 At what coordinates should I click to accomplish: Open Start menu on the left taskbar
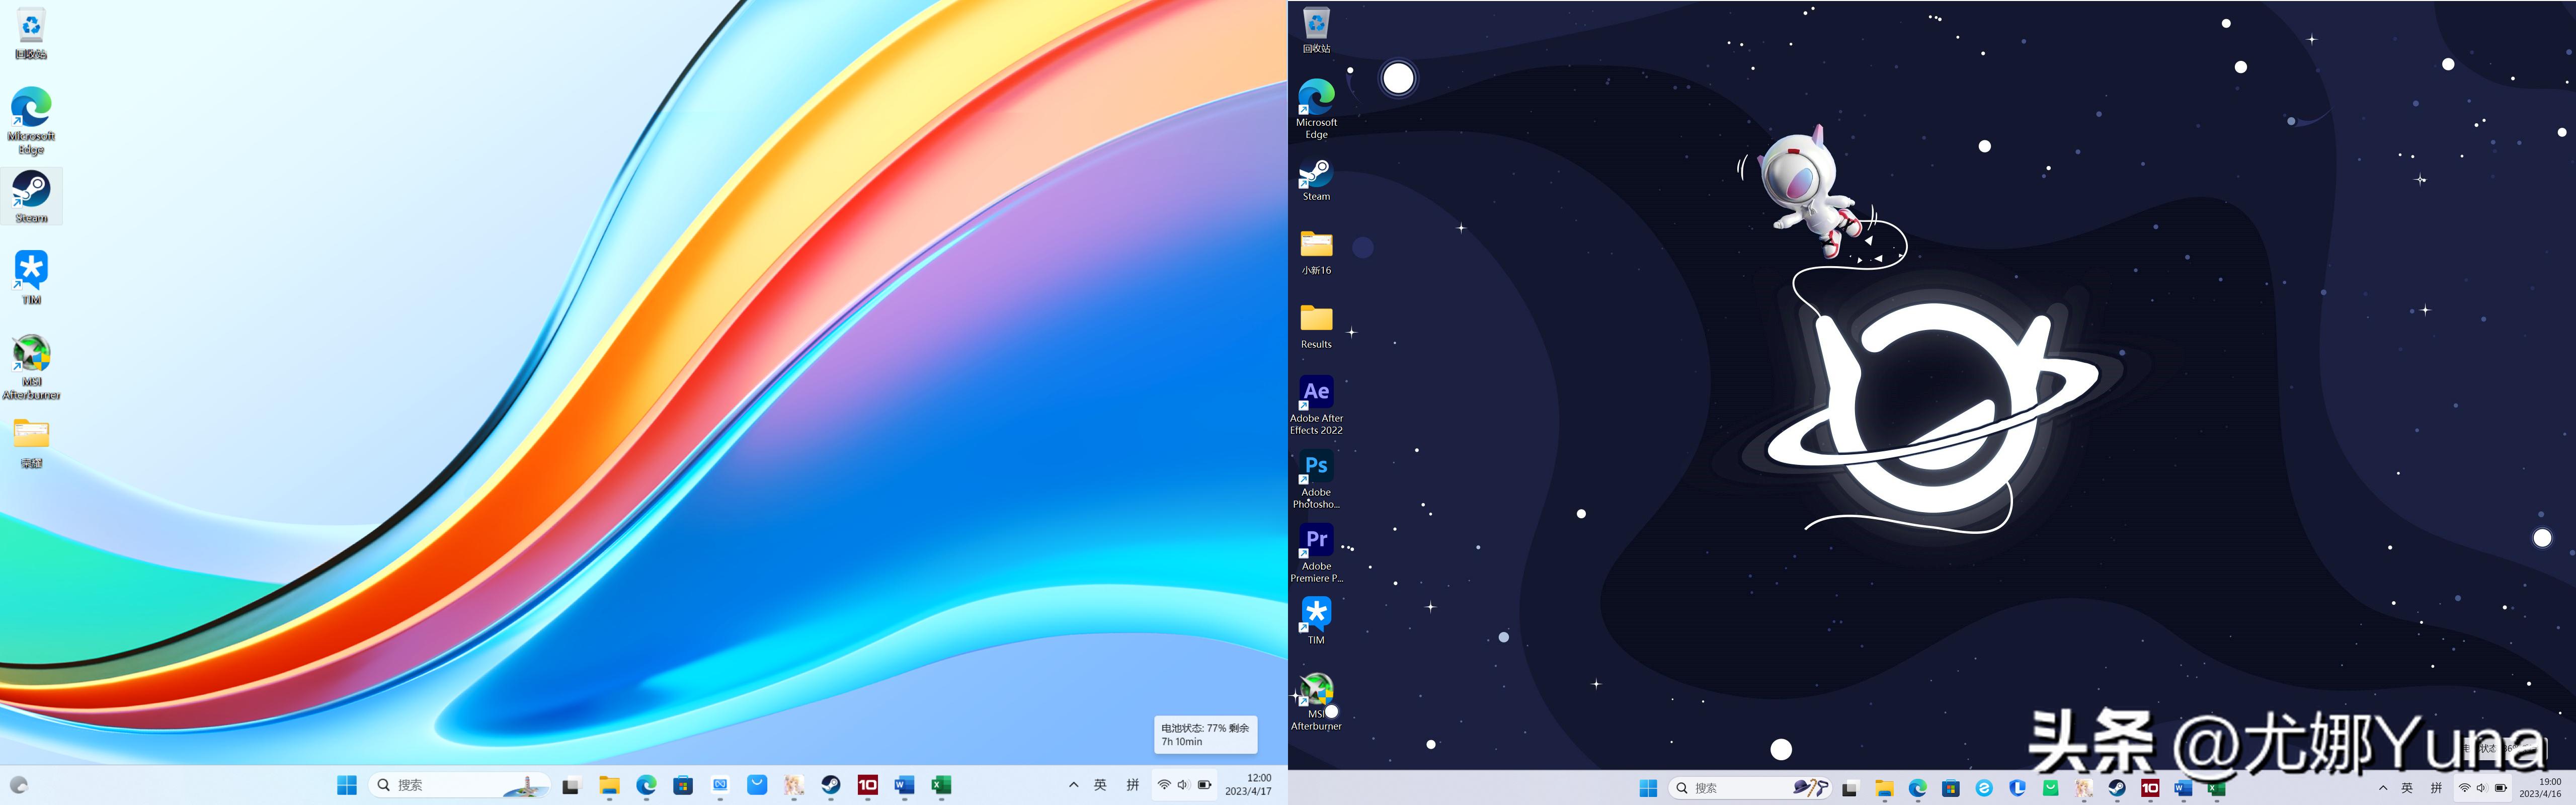coord(347,785)
